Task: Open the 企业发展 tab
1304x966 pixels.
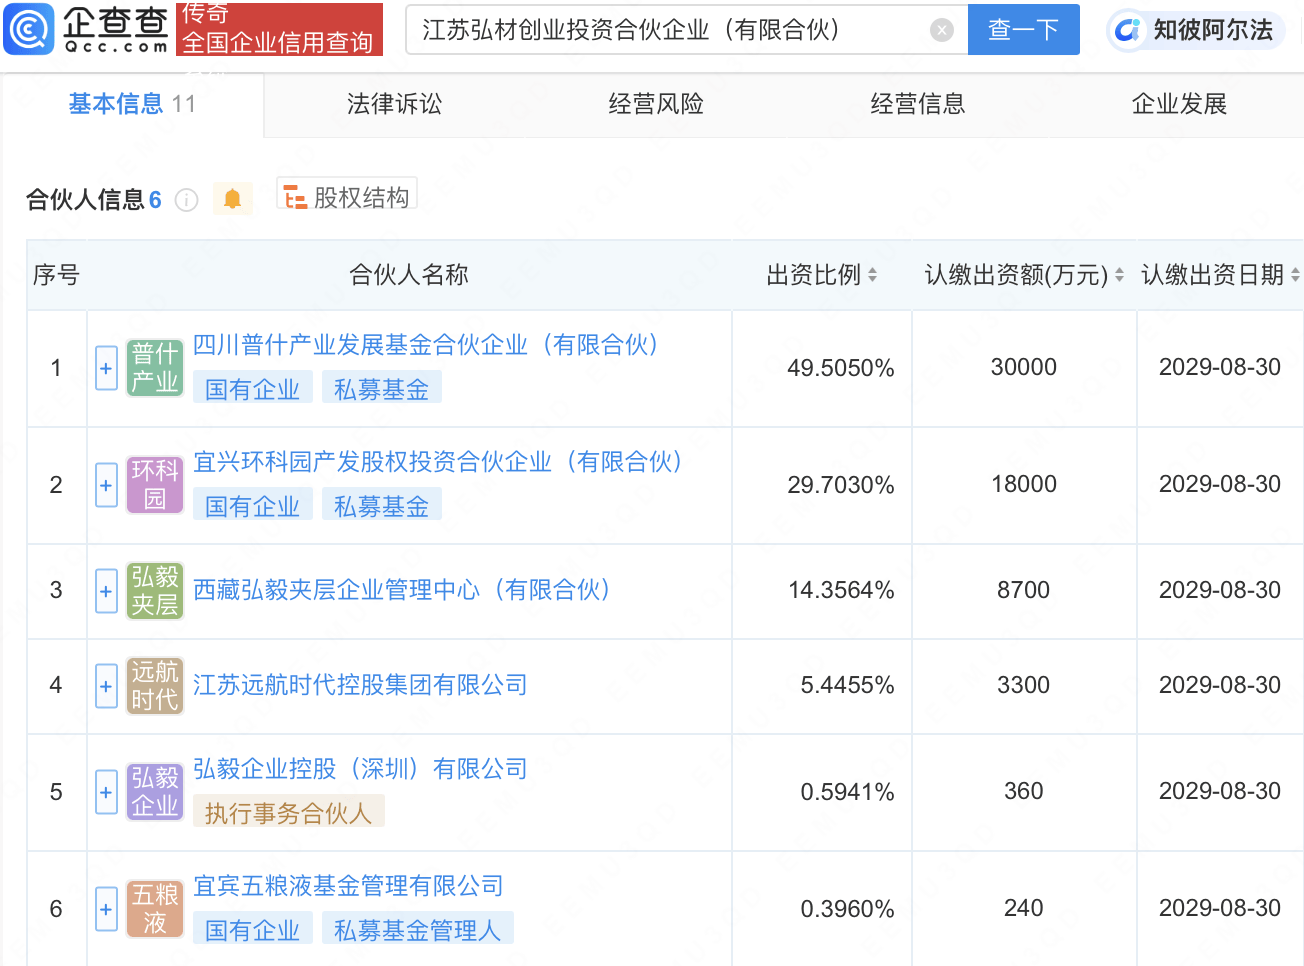Action: click(1179, 104)
